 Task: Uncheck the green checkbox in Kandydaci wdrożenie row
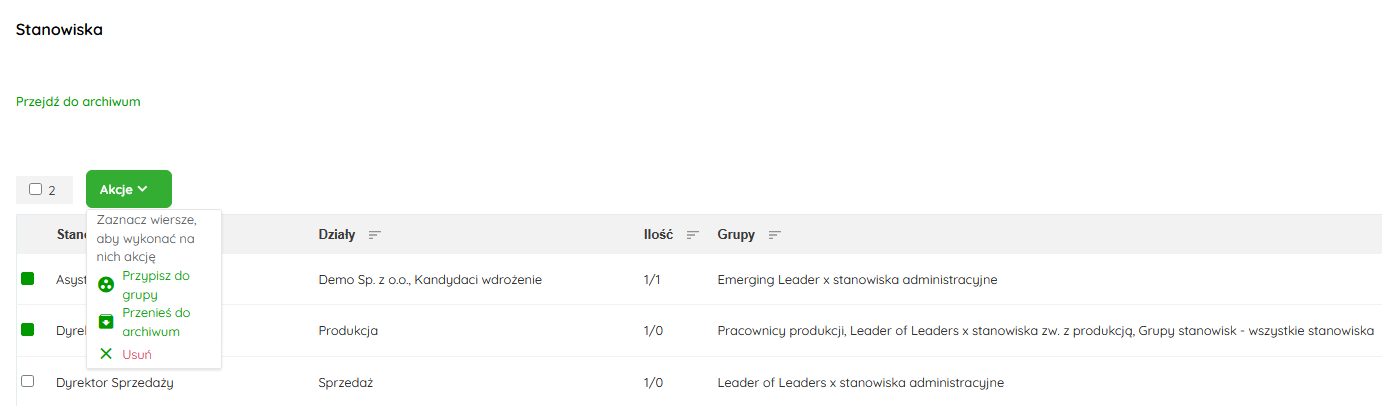point(27,279)
